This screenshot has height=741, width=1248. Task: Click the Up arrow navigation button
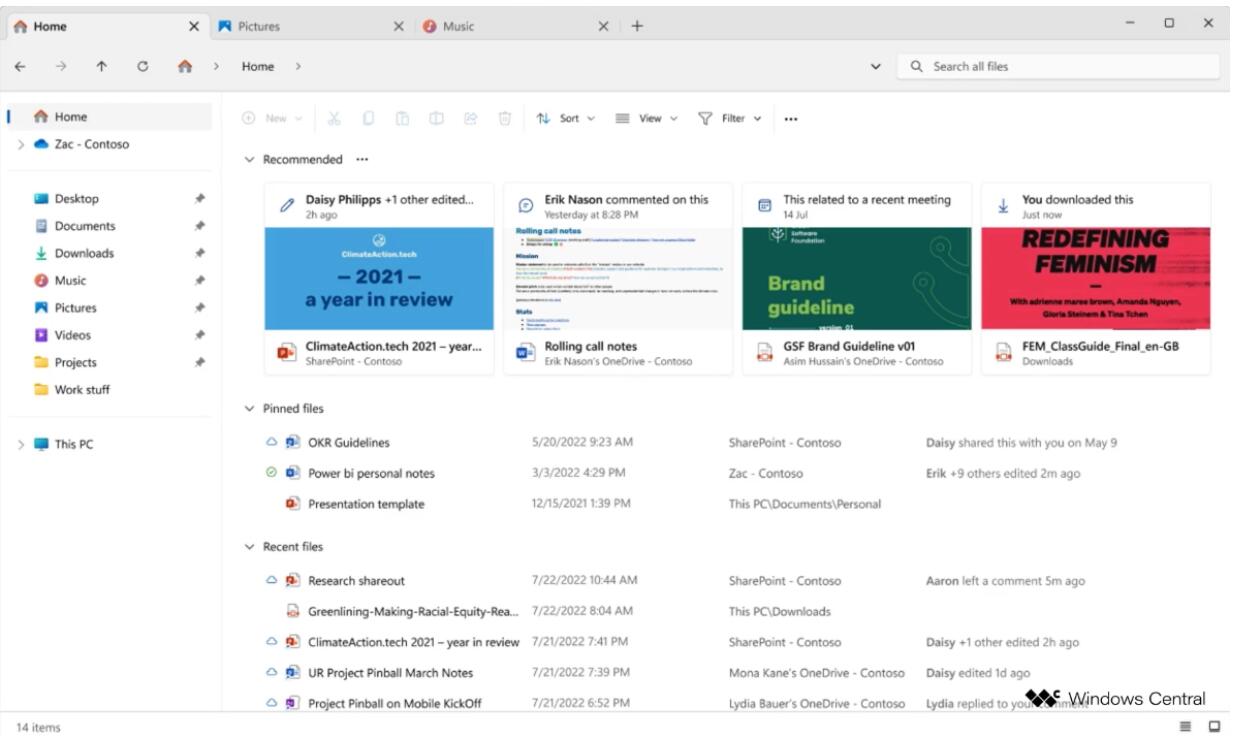[102, 67]
